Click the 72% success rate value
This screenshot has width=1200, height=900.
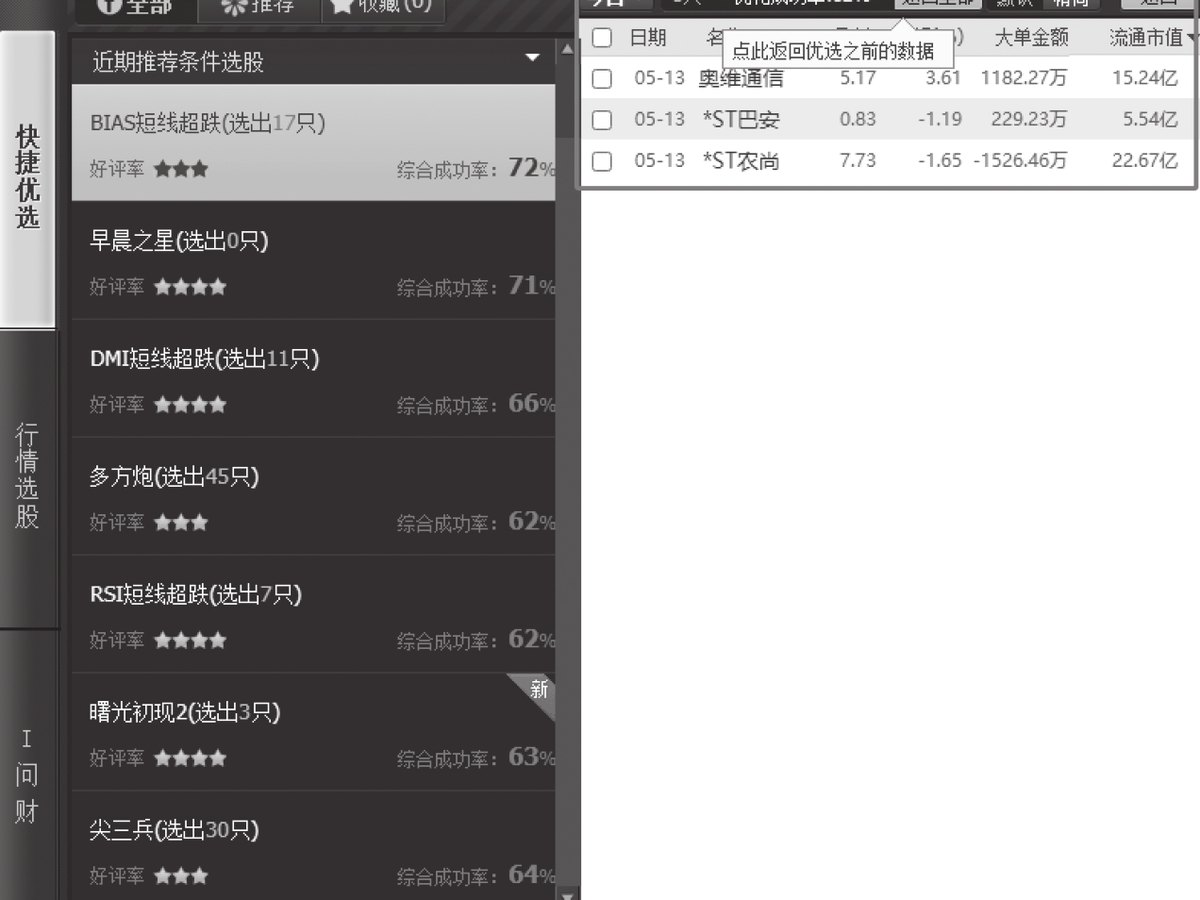531,168
